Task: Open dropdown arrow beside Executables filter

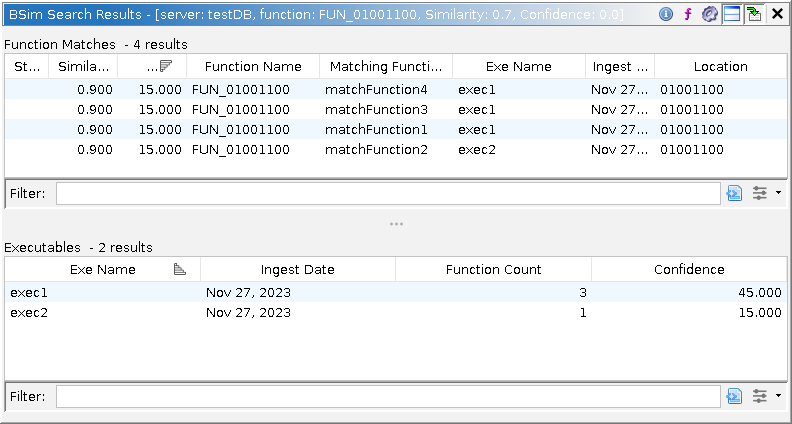Action: (778, 396)
